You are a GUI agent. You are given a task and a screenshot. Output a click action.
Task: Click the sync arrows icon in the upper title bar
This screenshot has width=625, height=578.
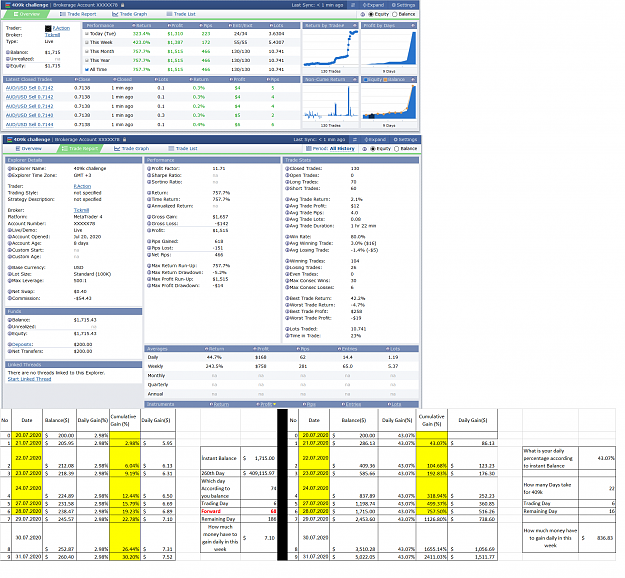pyautogui.click(x=352, y=5)
